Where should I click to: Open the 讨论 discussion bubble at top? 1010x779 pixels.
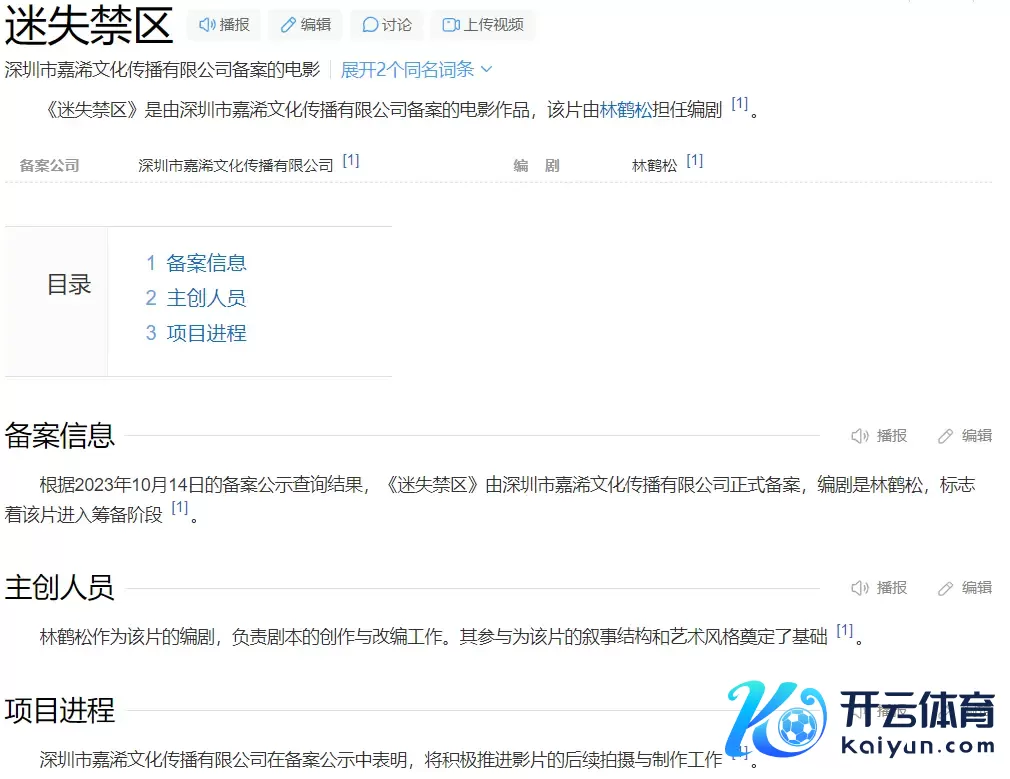click(370, 25)
